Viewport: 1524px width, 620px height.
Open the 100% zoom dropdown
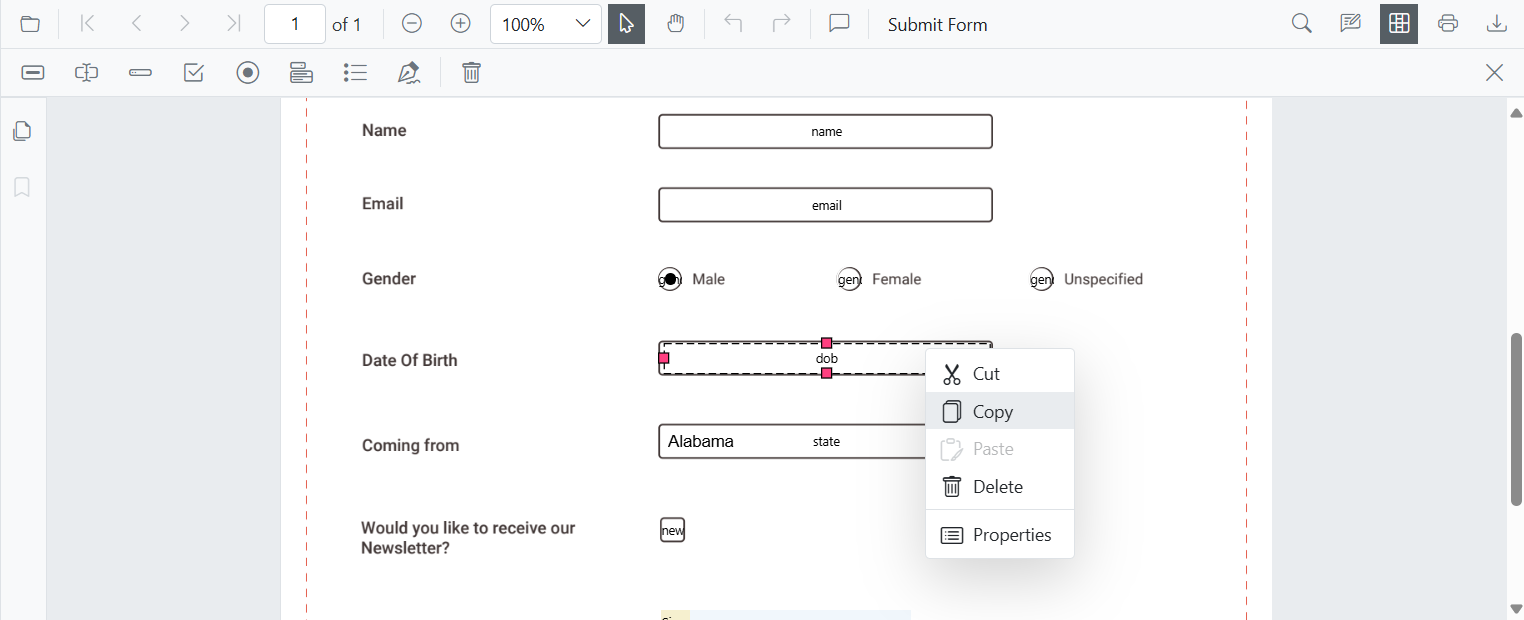tap(546, 24)
